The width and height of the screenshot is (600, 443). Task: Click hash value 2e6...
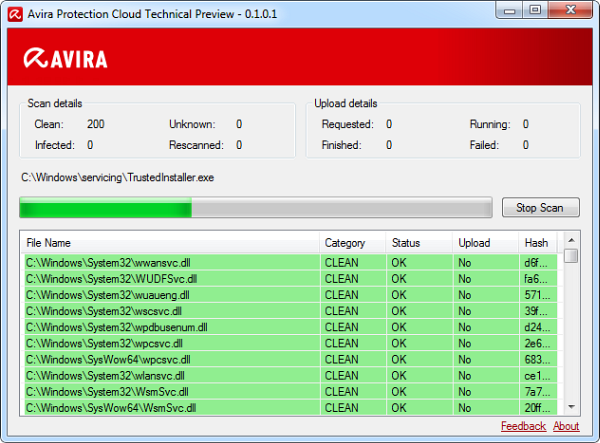click(x=537, y=343)
